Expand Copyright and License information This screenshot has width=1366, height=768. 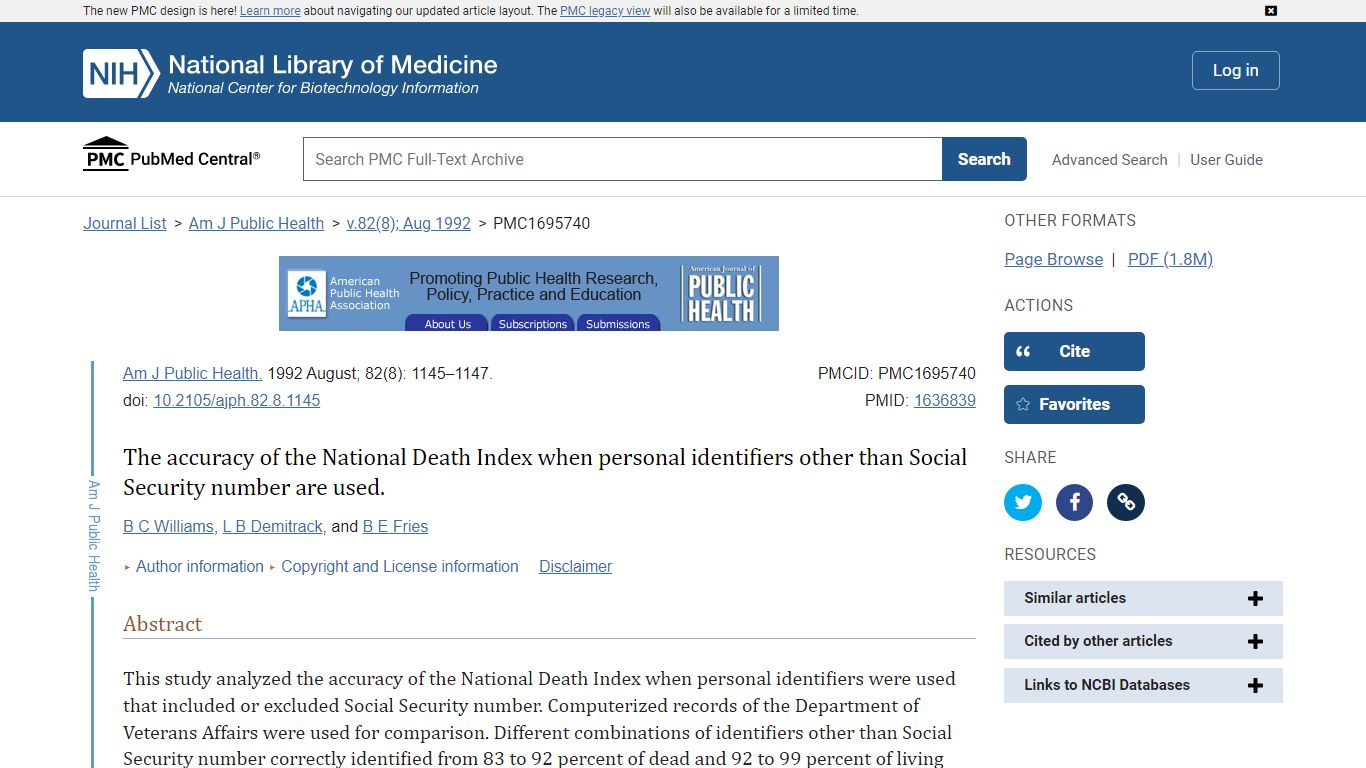[x=399, y=566]
